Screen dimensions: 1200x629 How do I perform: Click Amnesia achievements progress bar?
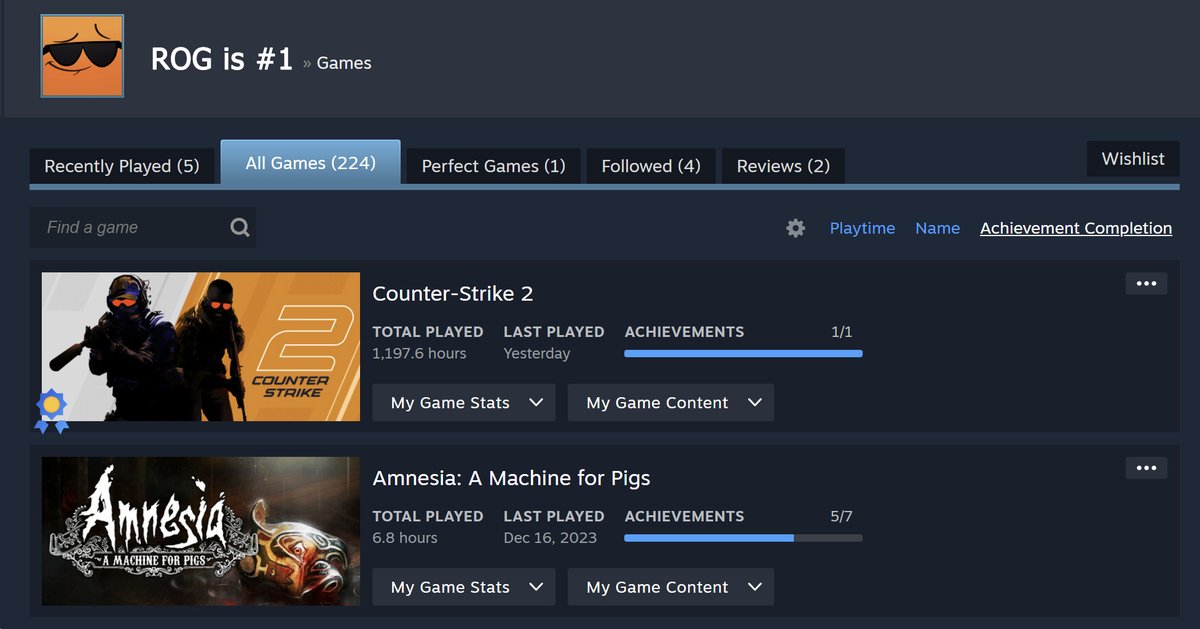743,537
